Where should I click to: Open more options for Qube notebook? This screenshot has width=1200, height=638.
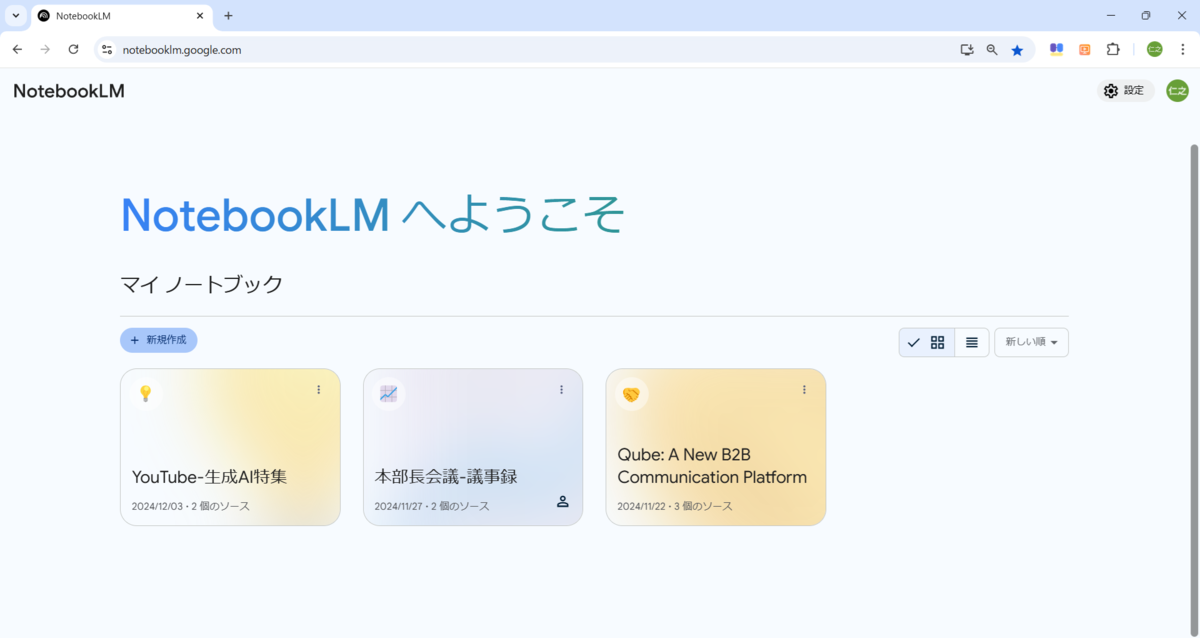(x=804, y=390)
